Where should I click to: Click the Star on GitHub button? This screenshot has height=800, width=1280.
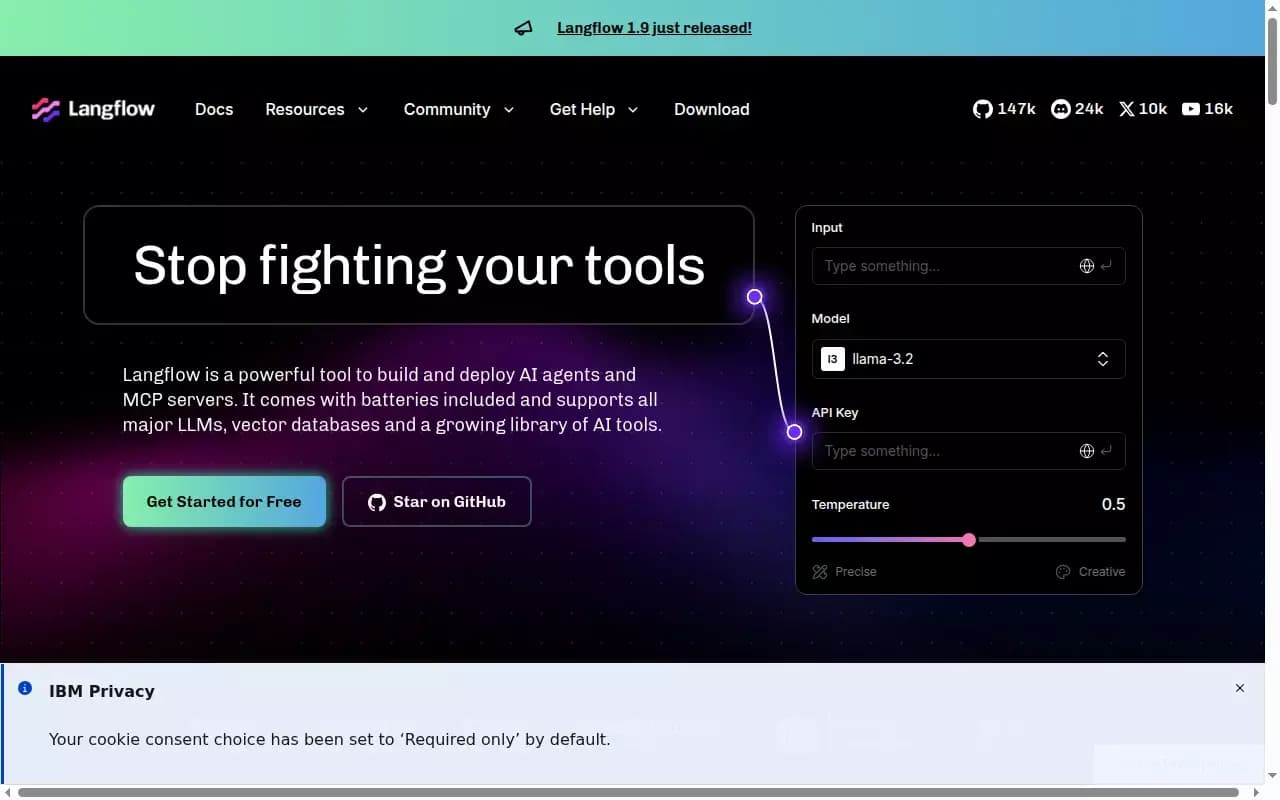click(437, 502)
